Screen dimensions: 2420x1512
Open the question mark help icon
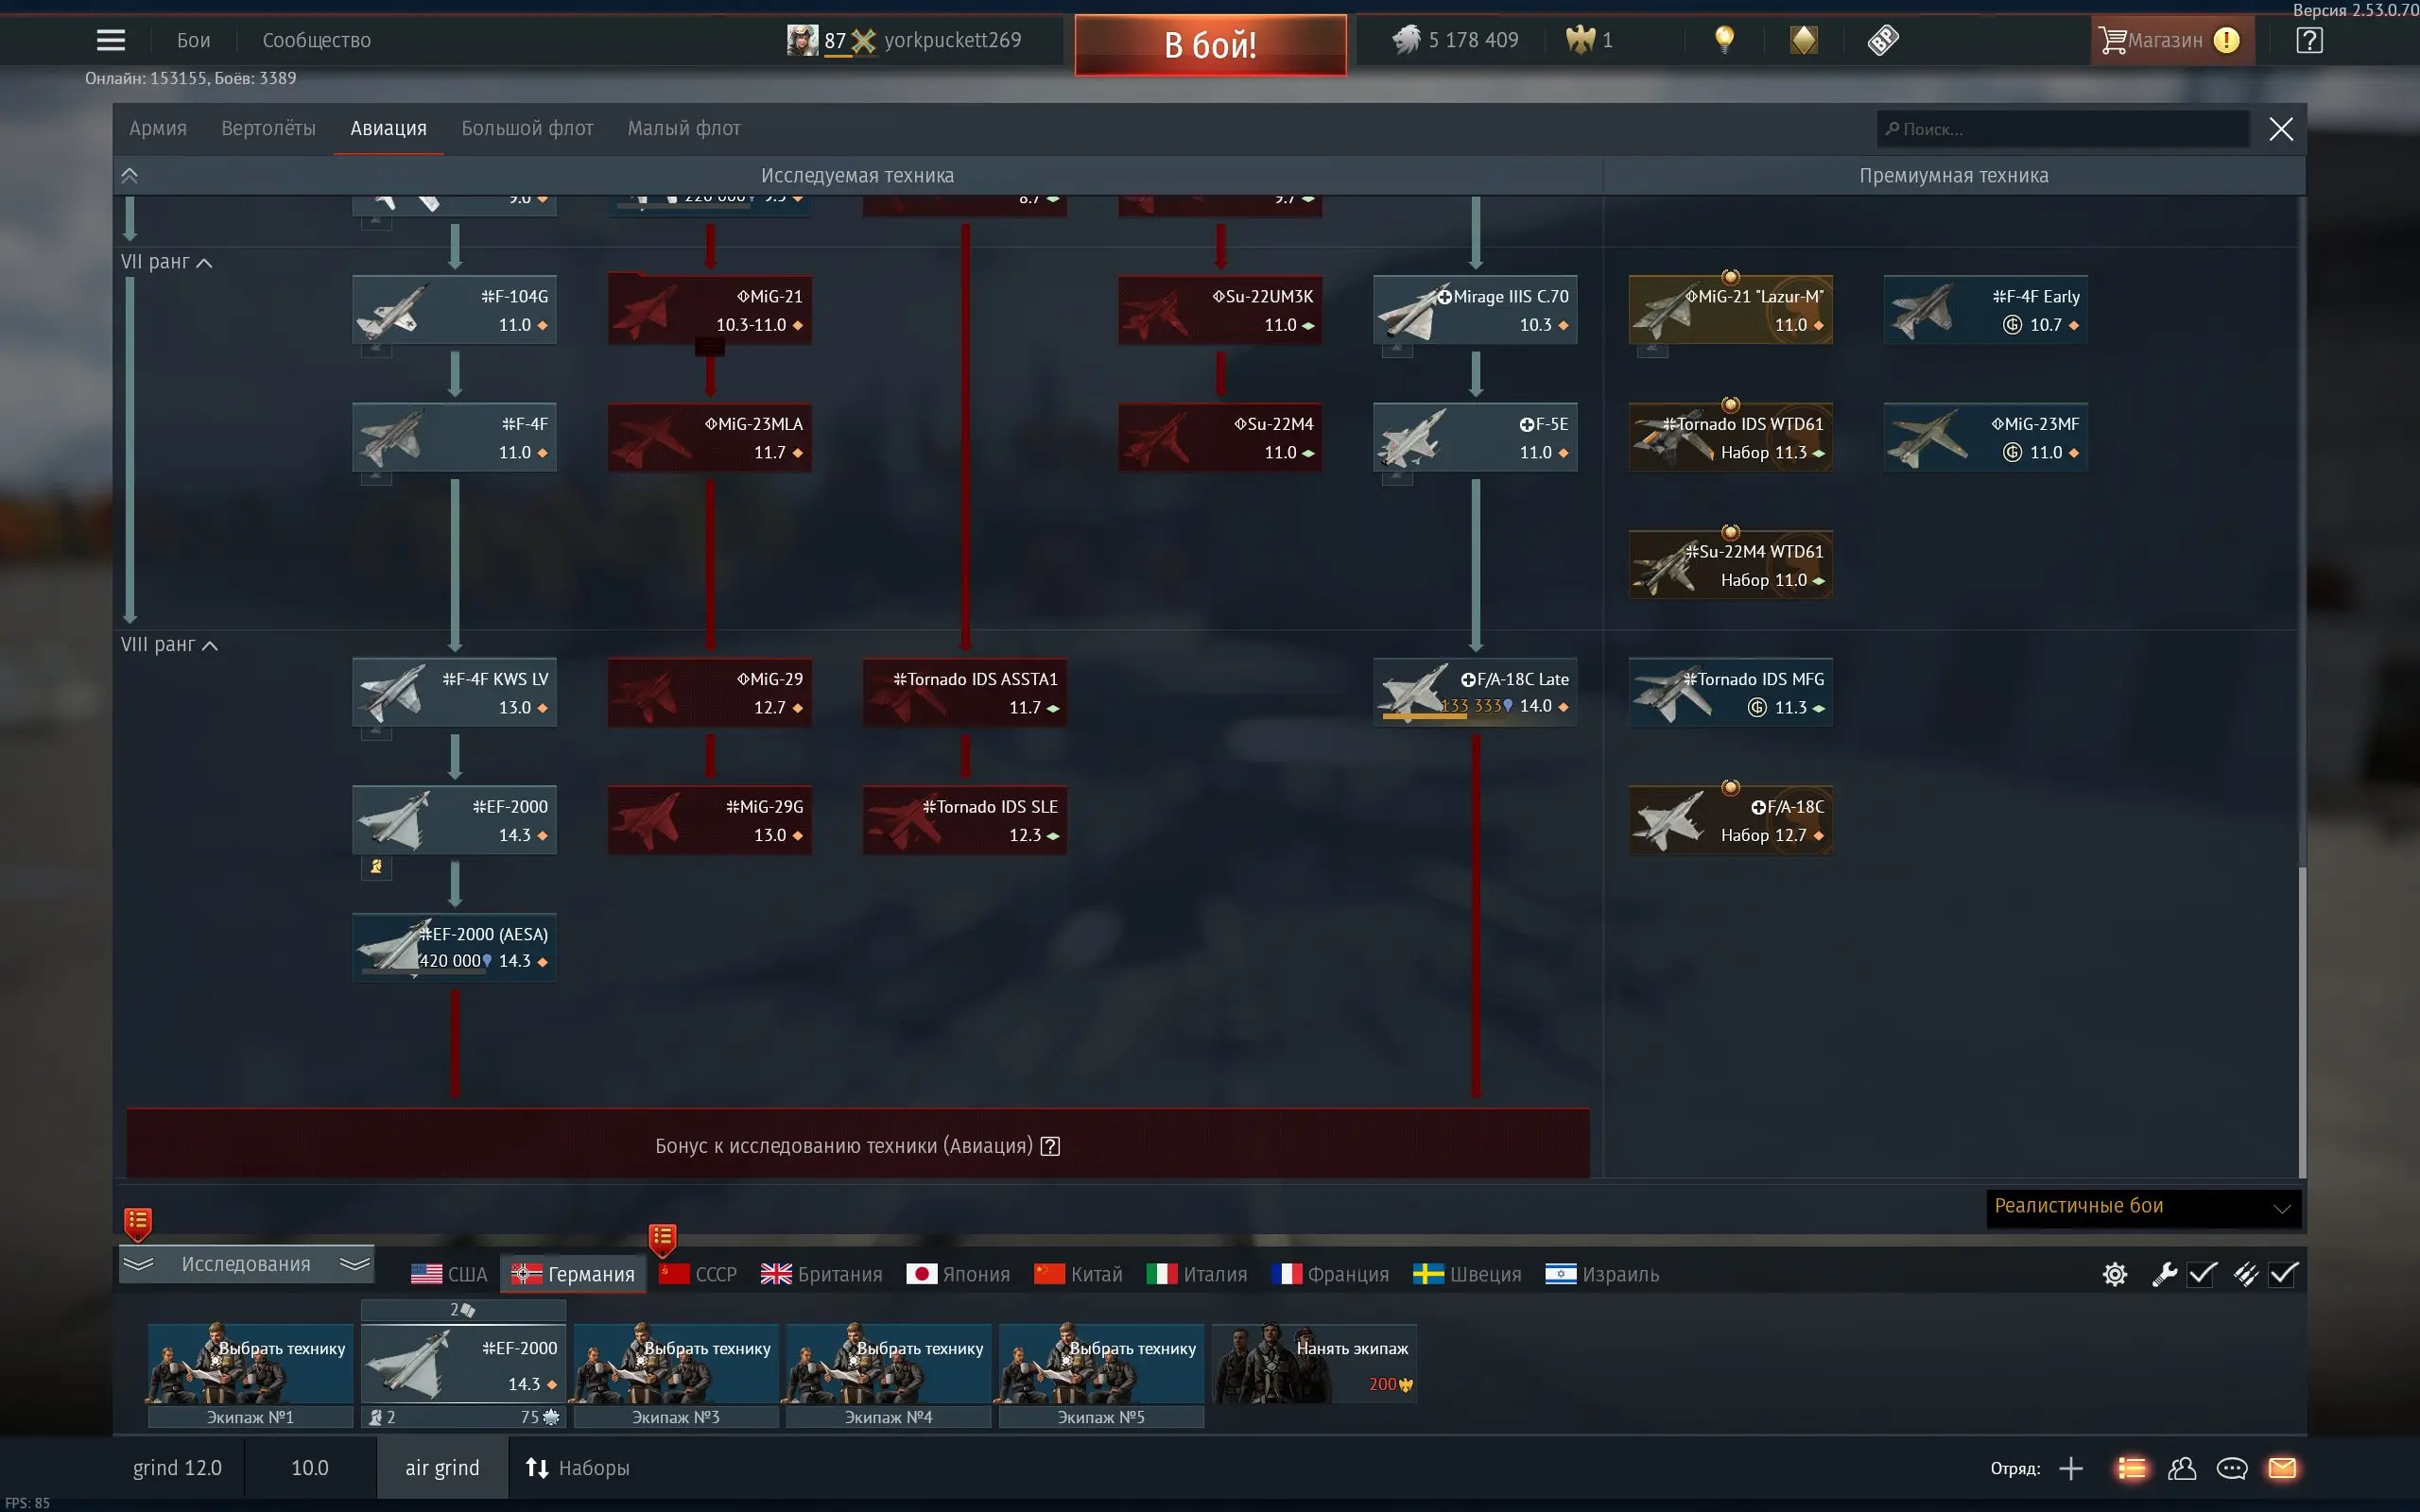tap(2309, 40)
